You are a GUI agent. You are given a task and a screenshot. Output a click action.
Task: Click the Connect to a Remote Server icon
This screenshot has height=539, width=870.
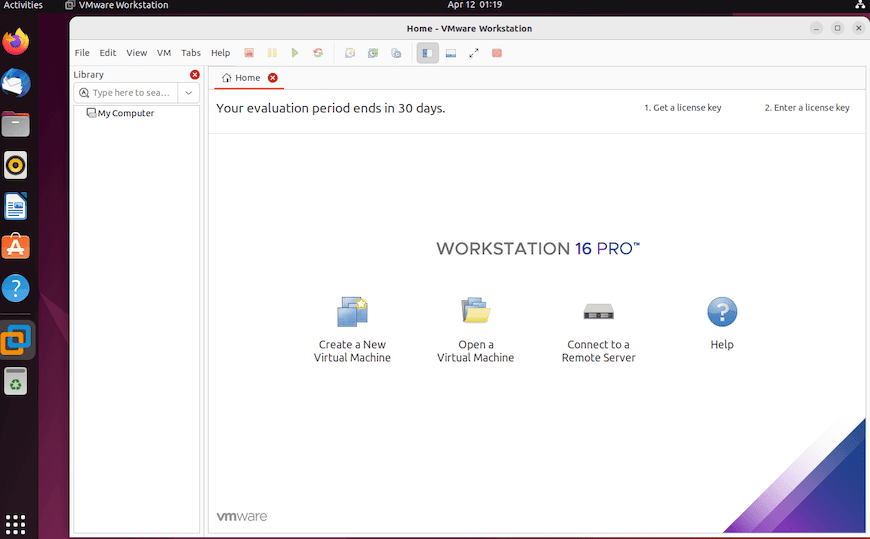point(599,311)
